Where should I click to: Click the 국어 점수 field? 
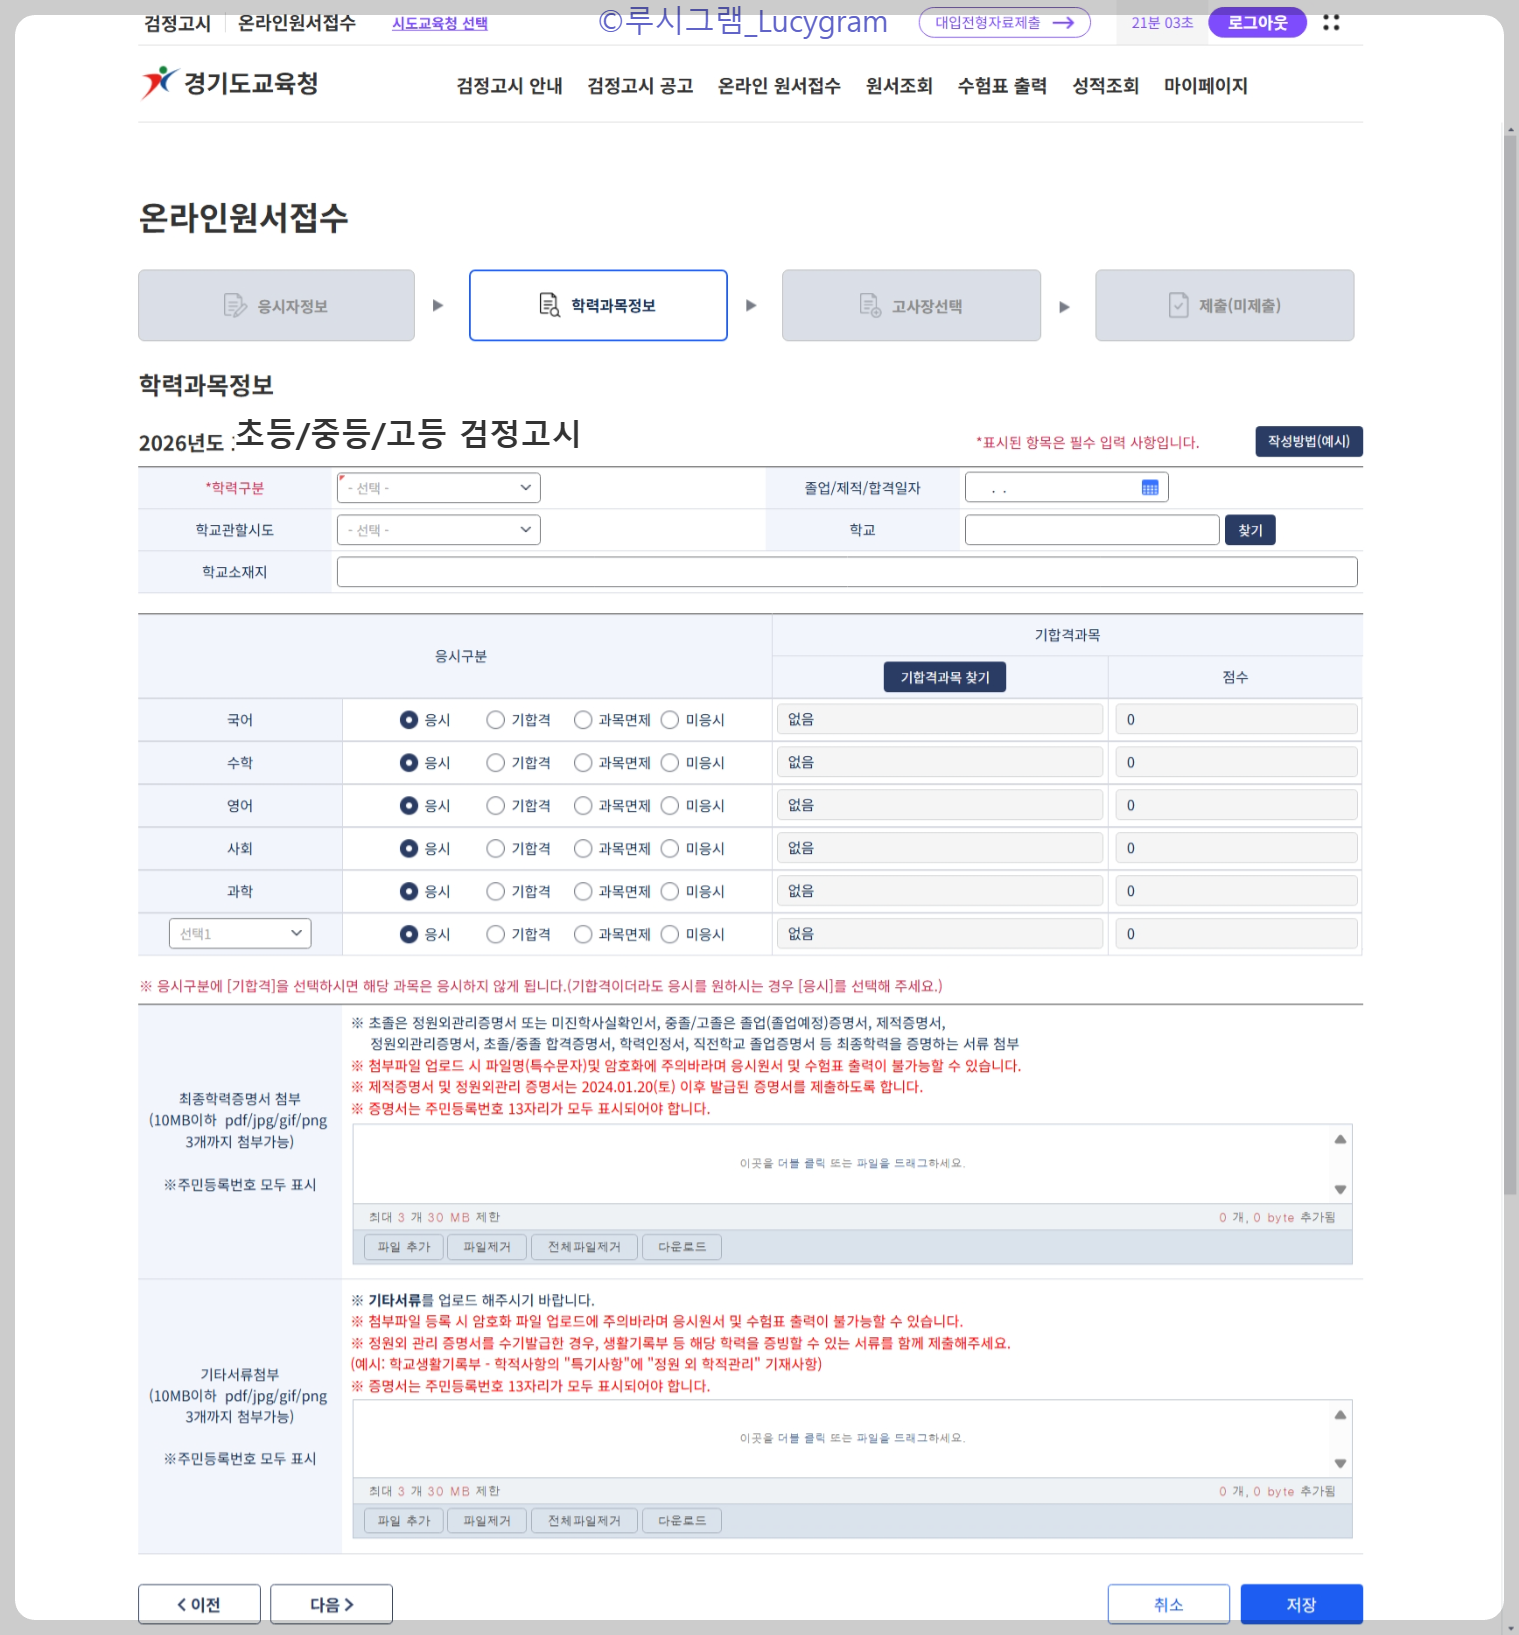click(x=1236, y=719)
